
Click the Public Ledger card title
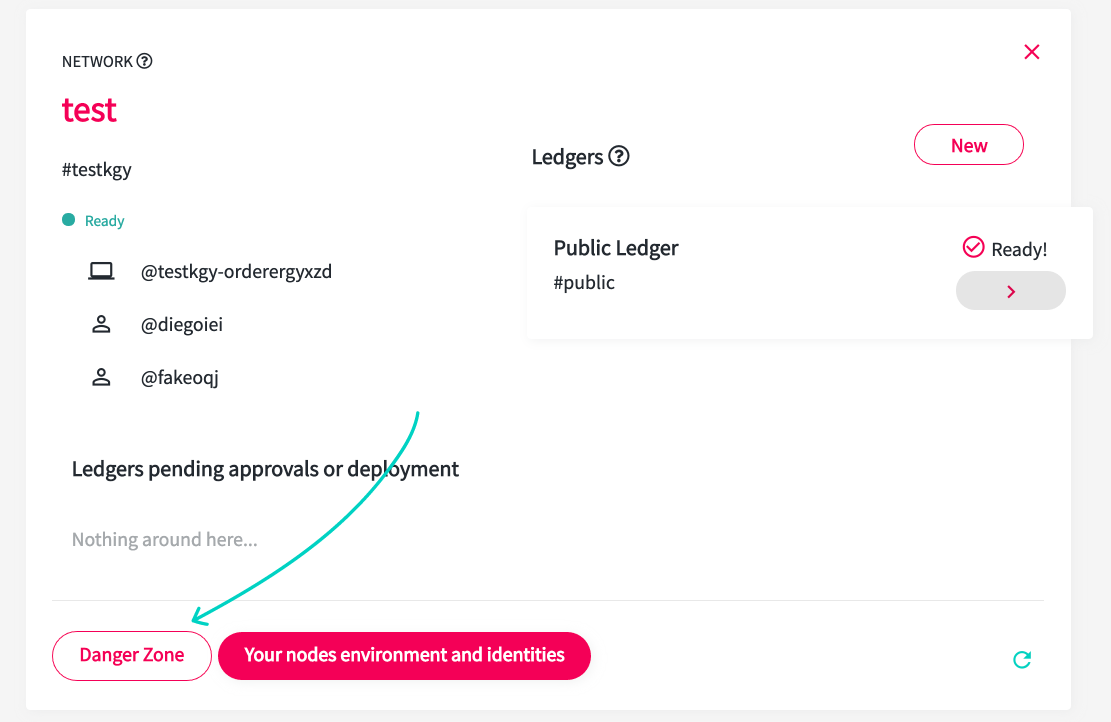pos(616,247)
